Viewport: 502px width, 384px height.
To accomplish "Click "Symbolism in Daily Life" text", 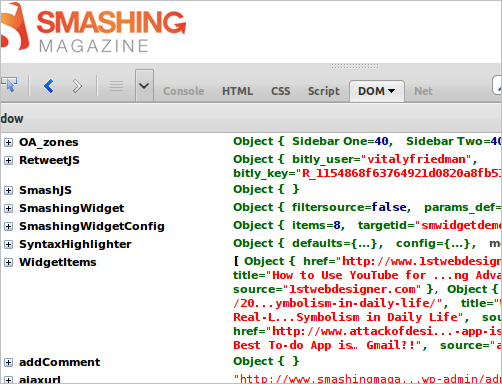I will point(377,317).
